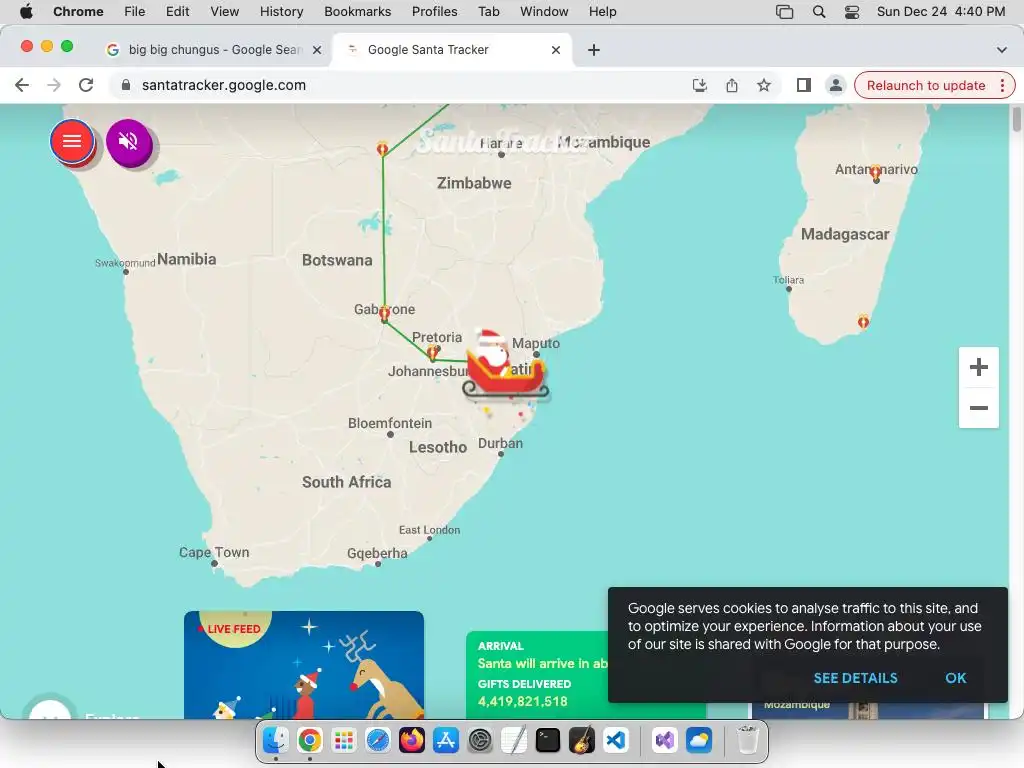
Task: Open Spotlight search in menu bar
Action: tap(819, 11)
